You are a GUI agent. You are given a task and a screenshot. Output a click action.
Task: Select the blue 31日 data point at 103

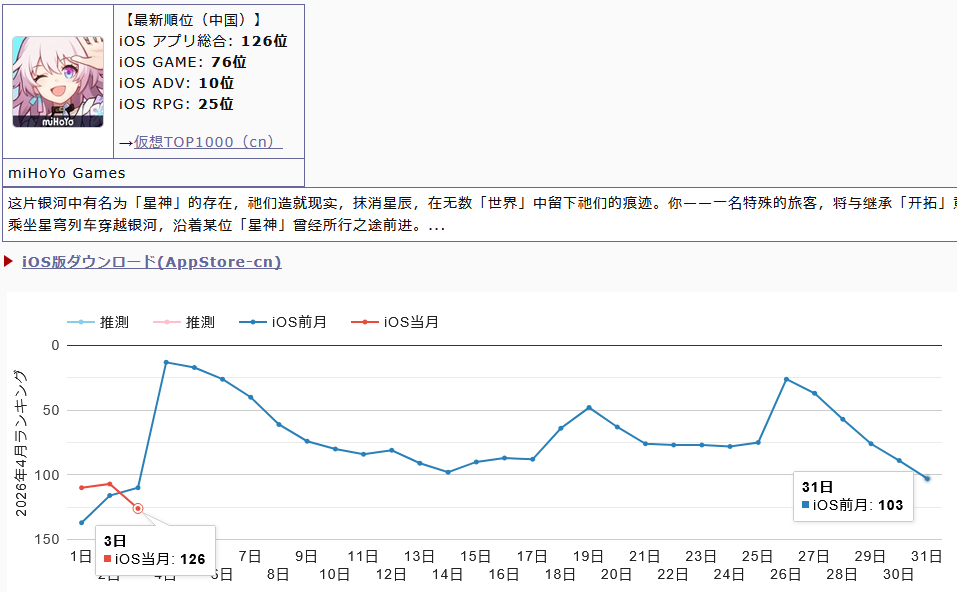[x=927, y=478]
